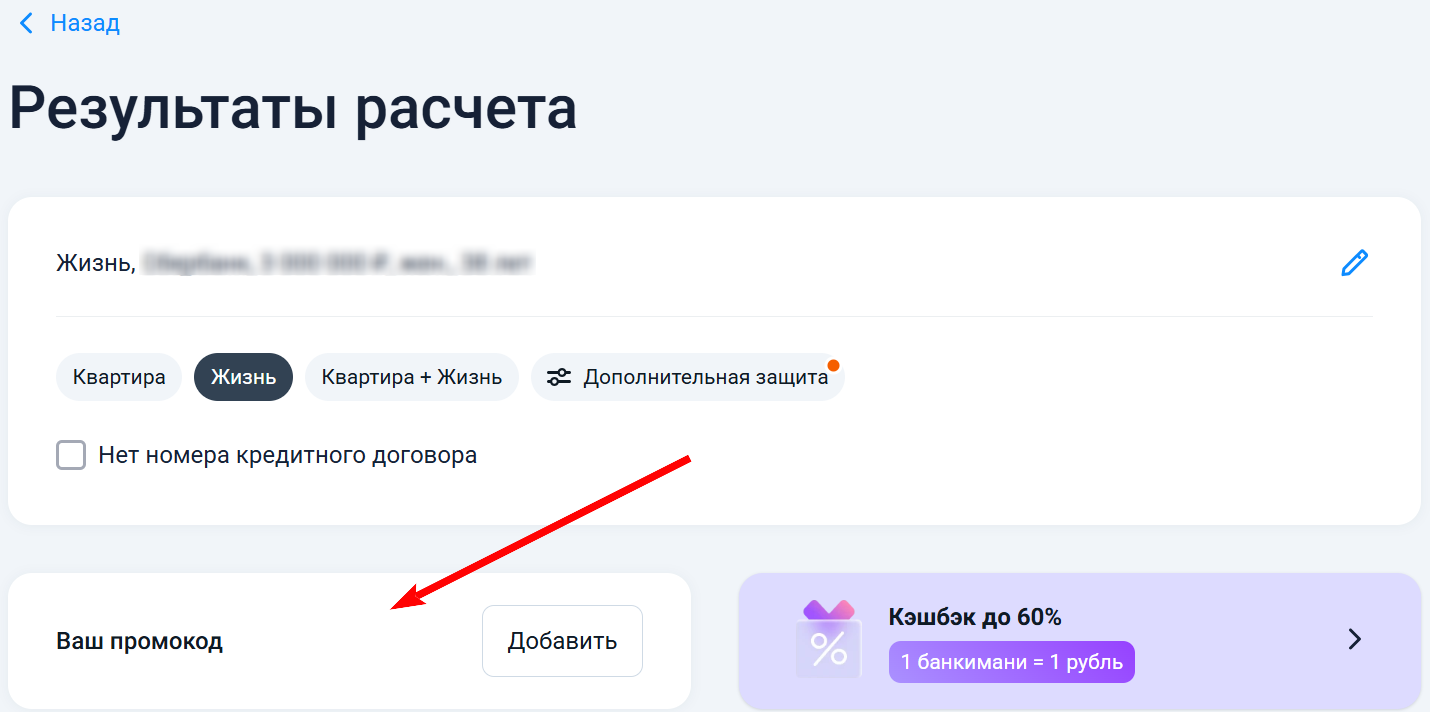Switch to the Квартира + Жизнь tab
Screen dimensions: 1430x712
[x=411, y=377]
